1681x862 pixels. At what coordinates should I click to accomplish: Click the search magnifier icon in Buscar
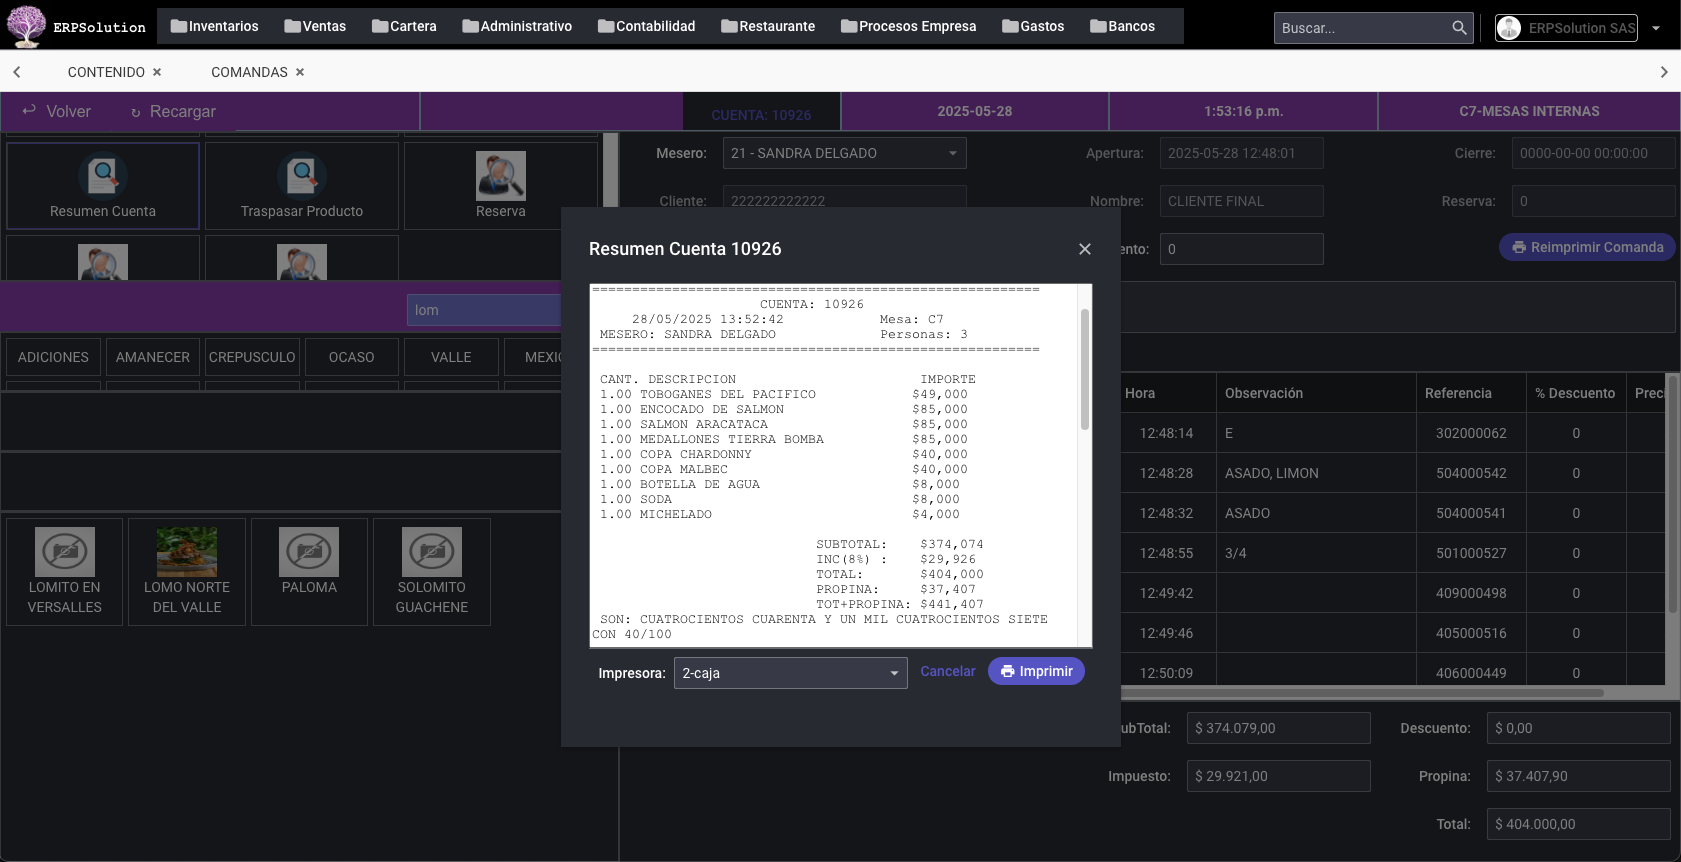click(x=1459, y=28)
